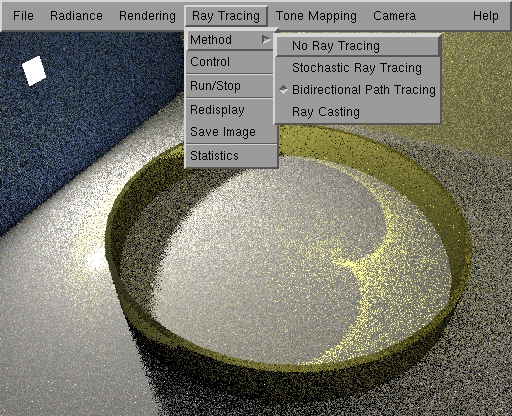Open the Tone Mapping menu
This screenshot has width=512, height=416.
click(x=316, y=16)
